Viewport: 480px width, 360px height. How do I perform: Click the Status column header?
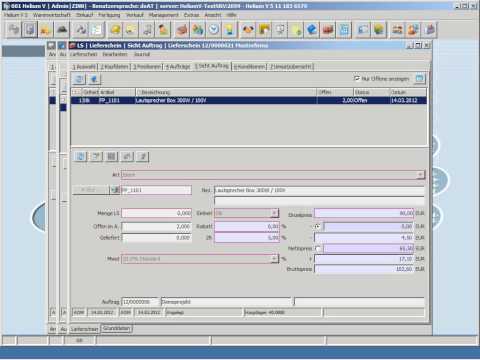pos(371,92)
